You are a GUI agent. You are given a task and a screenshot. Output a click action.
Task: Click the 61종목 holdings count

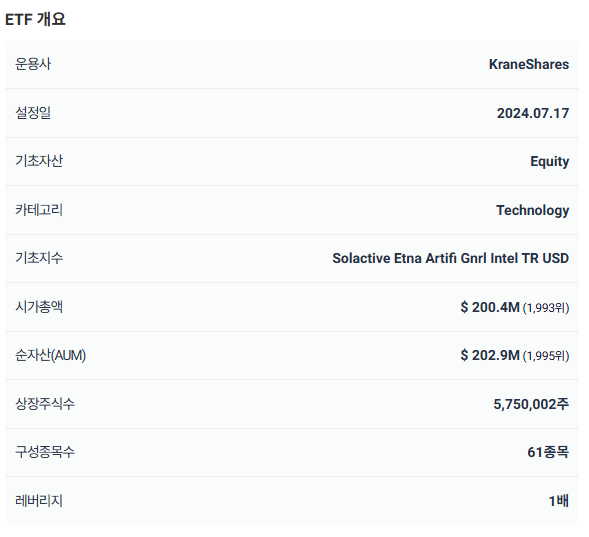click(548, 452)
